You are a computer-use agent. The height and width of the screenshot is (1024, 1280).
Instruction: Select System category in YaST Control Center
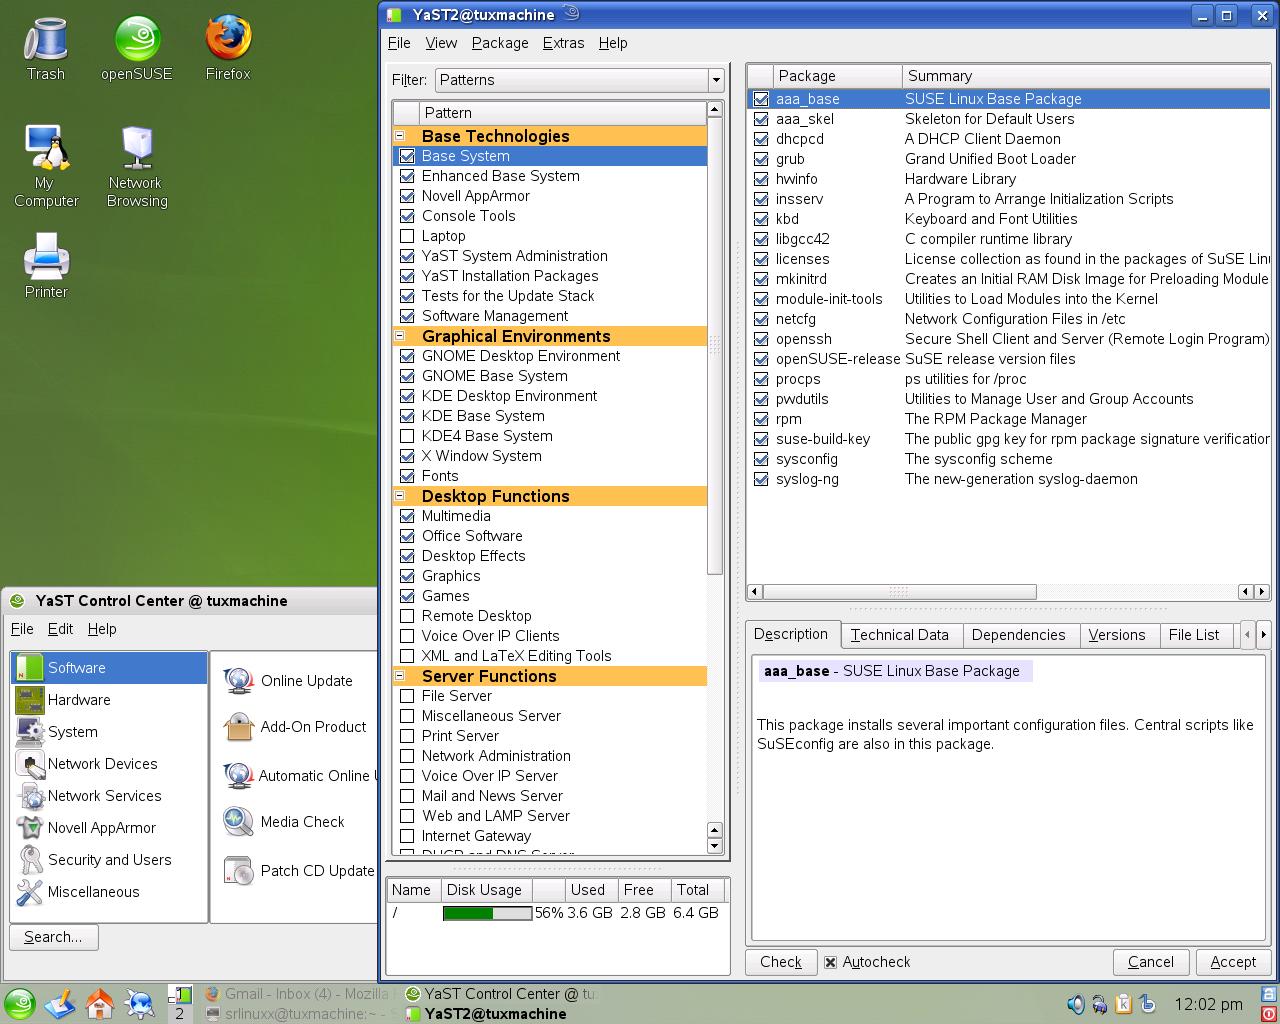coord(109,732)
